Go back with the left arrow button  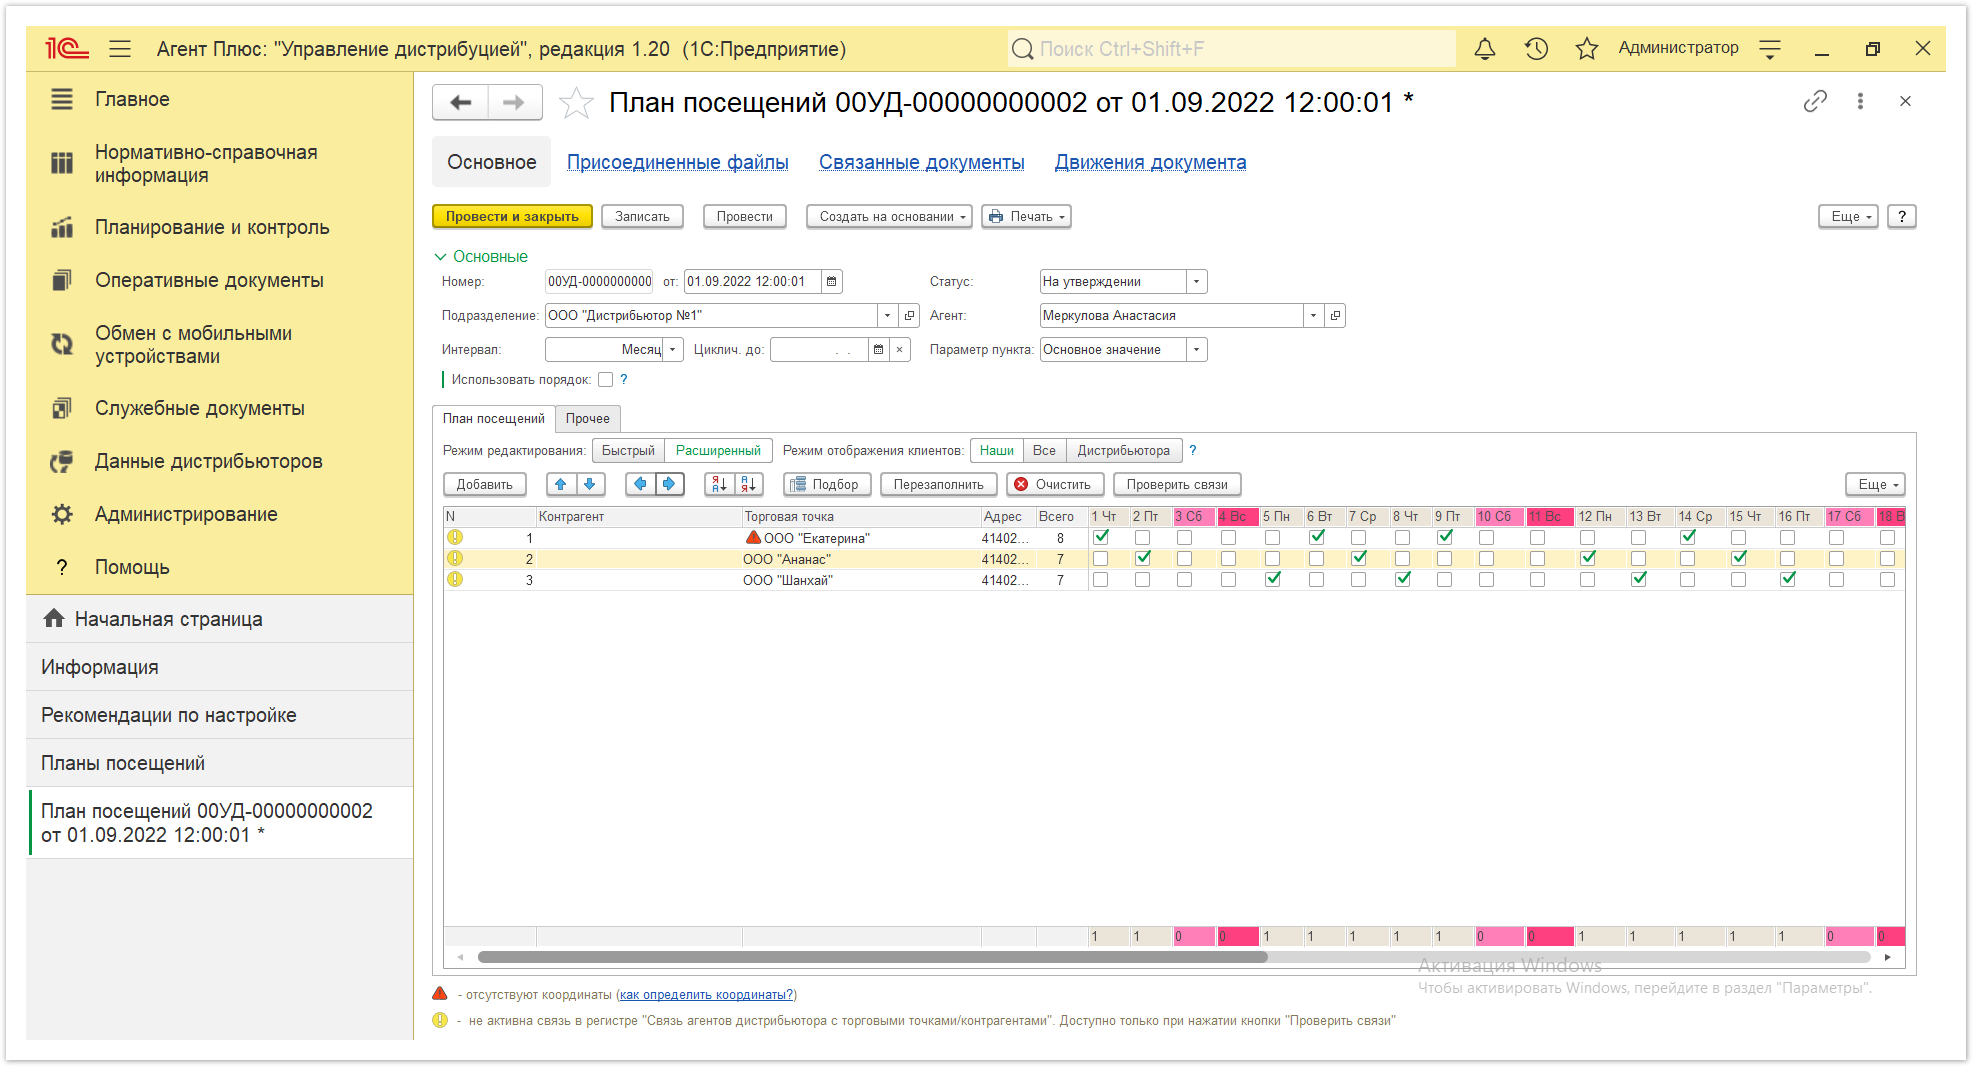click(x=461, y=102)
